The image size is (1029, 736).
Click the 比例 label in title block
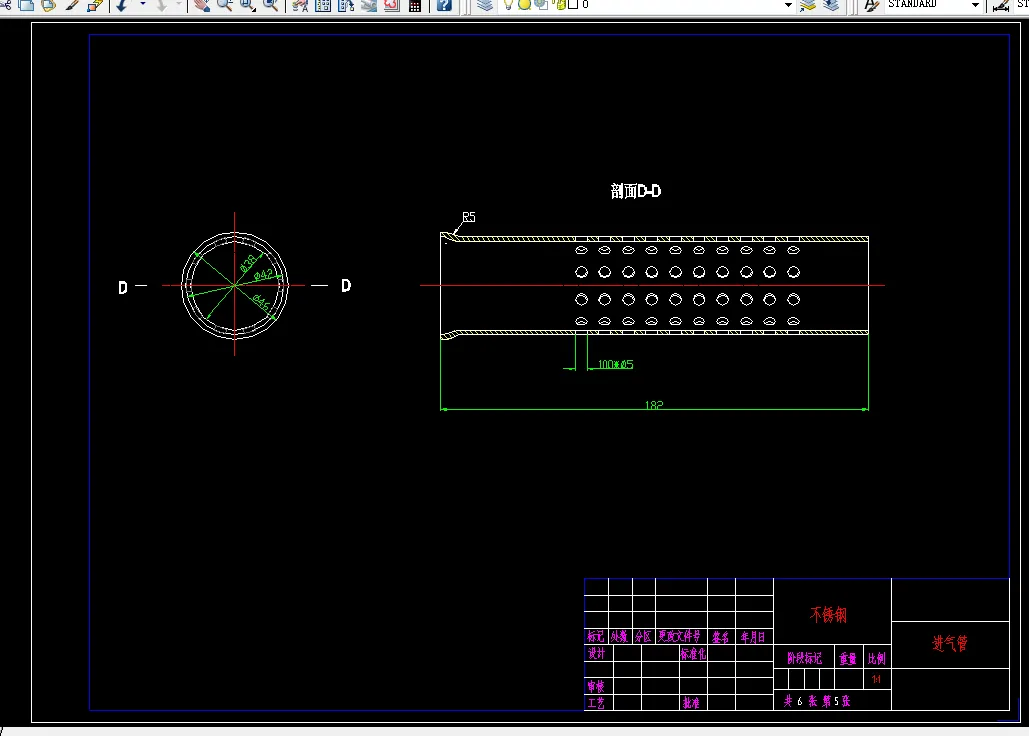coord(877,659)
